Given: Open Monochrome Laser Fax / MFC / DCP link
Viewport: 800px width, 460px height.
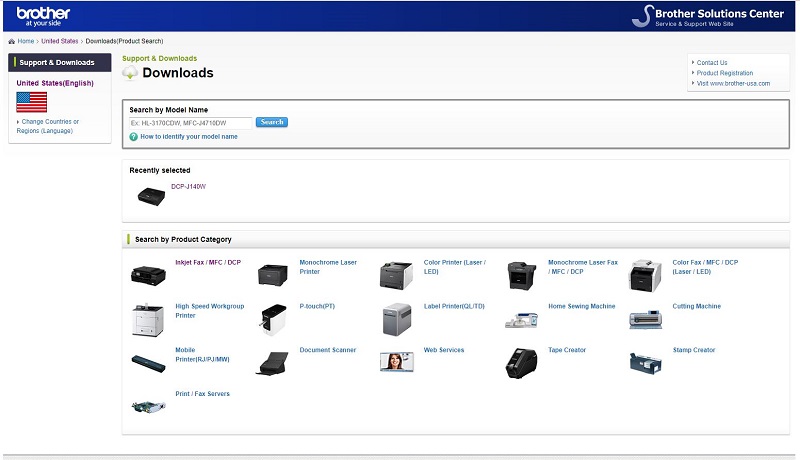Looking at the screenshot, I should pos(583,267).
